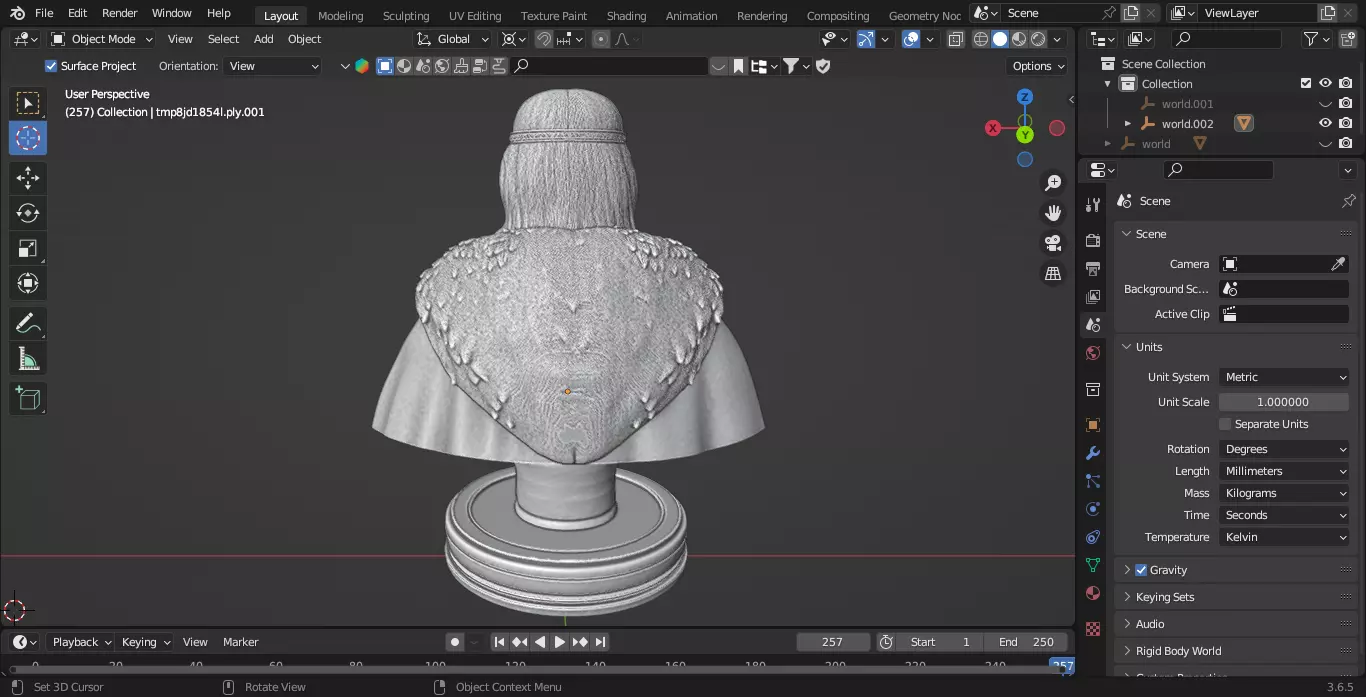Screen dimensions: 1366x697
Task: Open the Unit System Metric dropdown
Action: (1284, 377)
